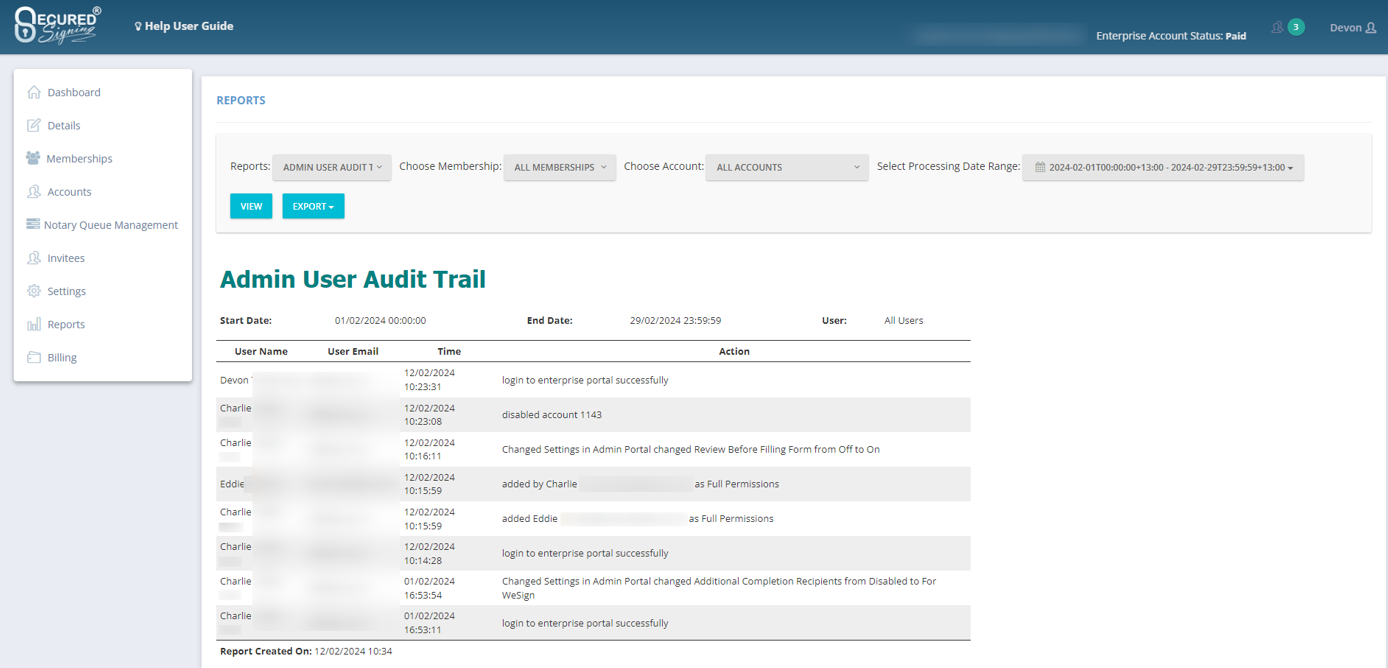The image size is (1388, 668).
Task: Open notifications badge showing 3
Action: click(x=1295, y=27)
